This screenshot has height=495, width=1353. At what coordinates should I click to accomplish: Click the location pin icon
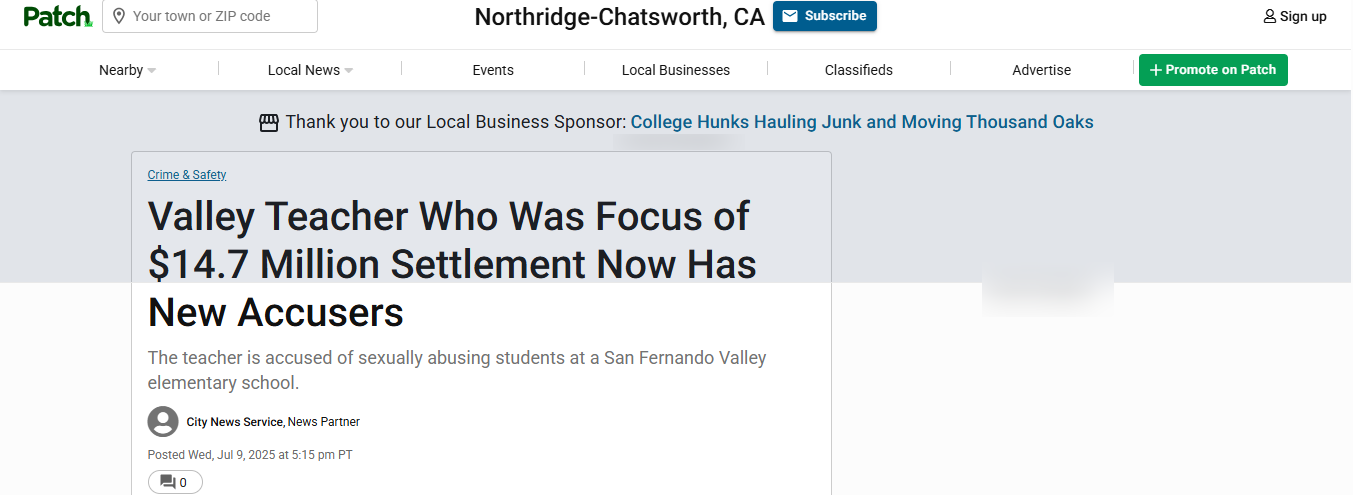click(x=119, y=16)
